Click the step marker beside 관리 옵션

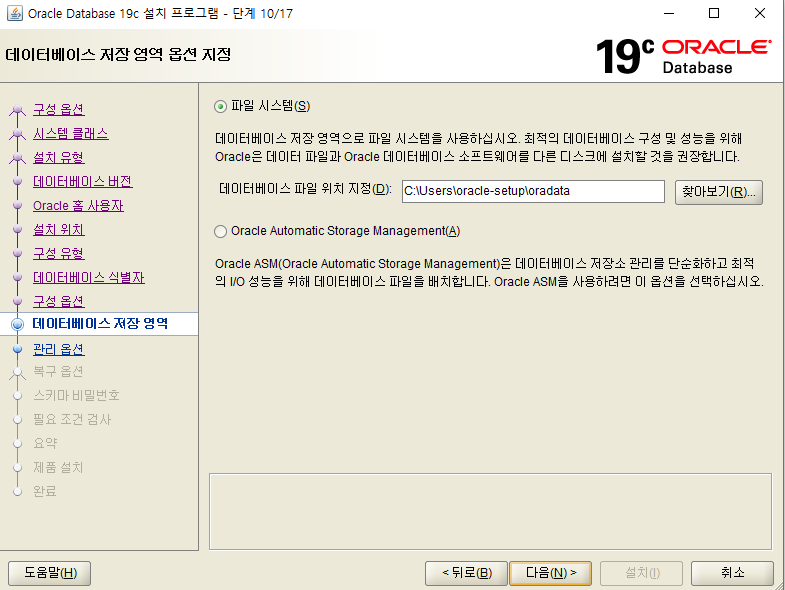click(x=18, y=349)
